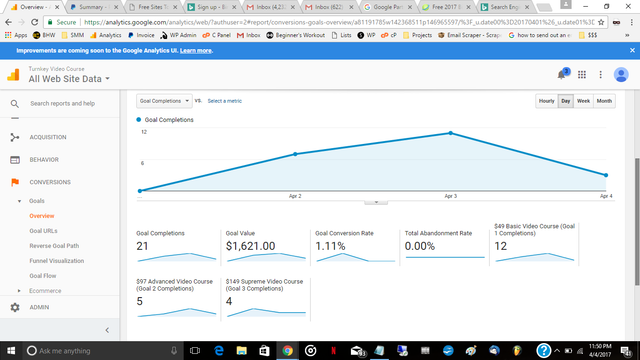Open the Windows Store taskbar icon
Image resolution: width=640 pixels, height=360 pixels.
click(264, 351)
